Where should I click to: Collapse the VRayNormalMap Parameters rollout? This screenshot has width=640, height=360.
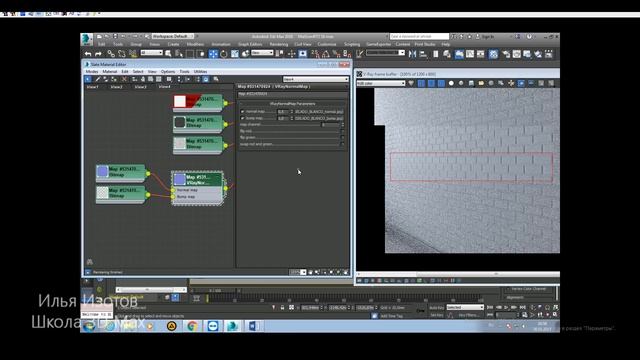coord(292,104)
